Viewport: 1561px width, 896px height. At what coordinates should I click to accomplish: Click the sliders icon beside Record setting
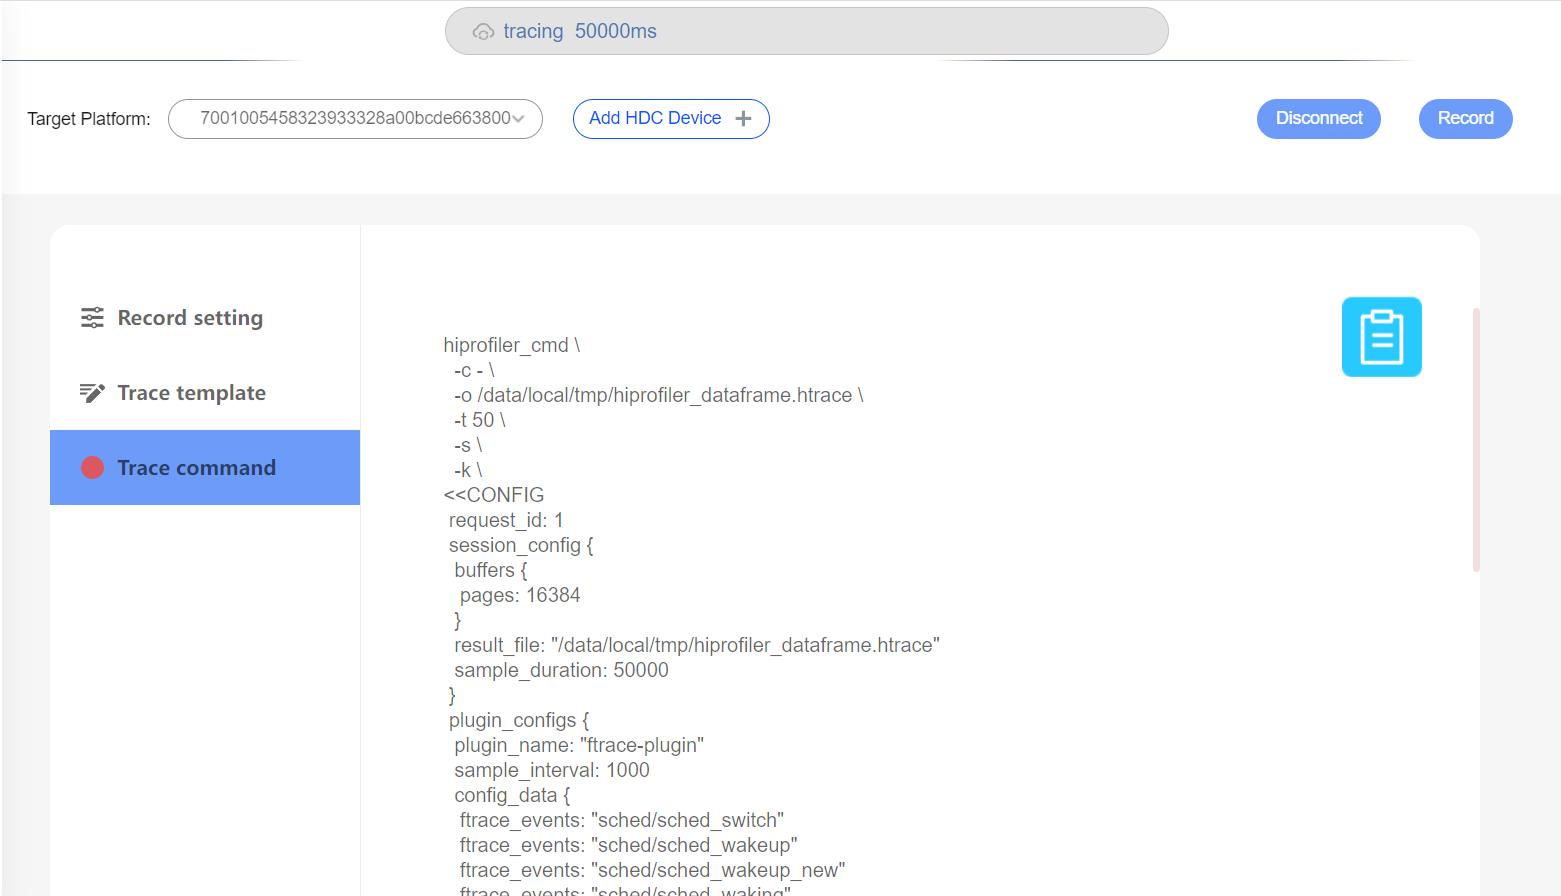tap(92, 318)
